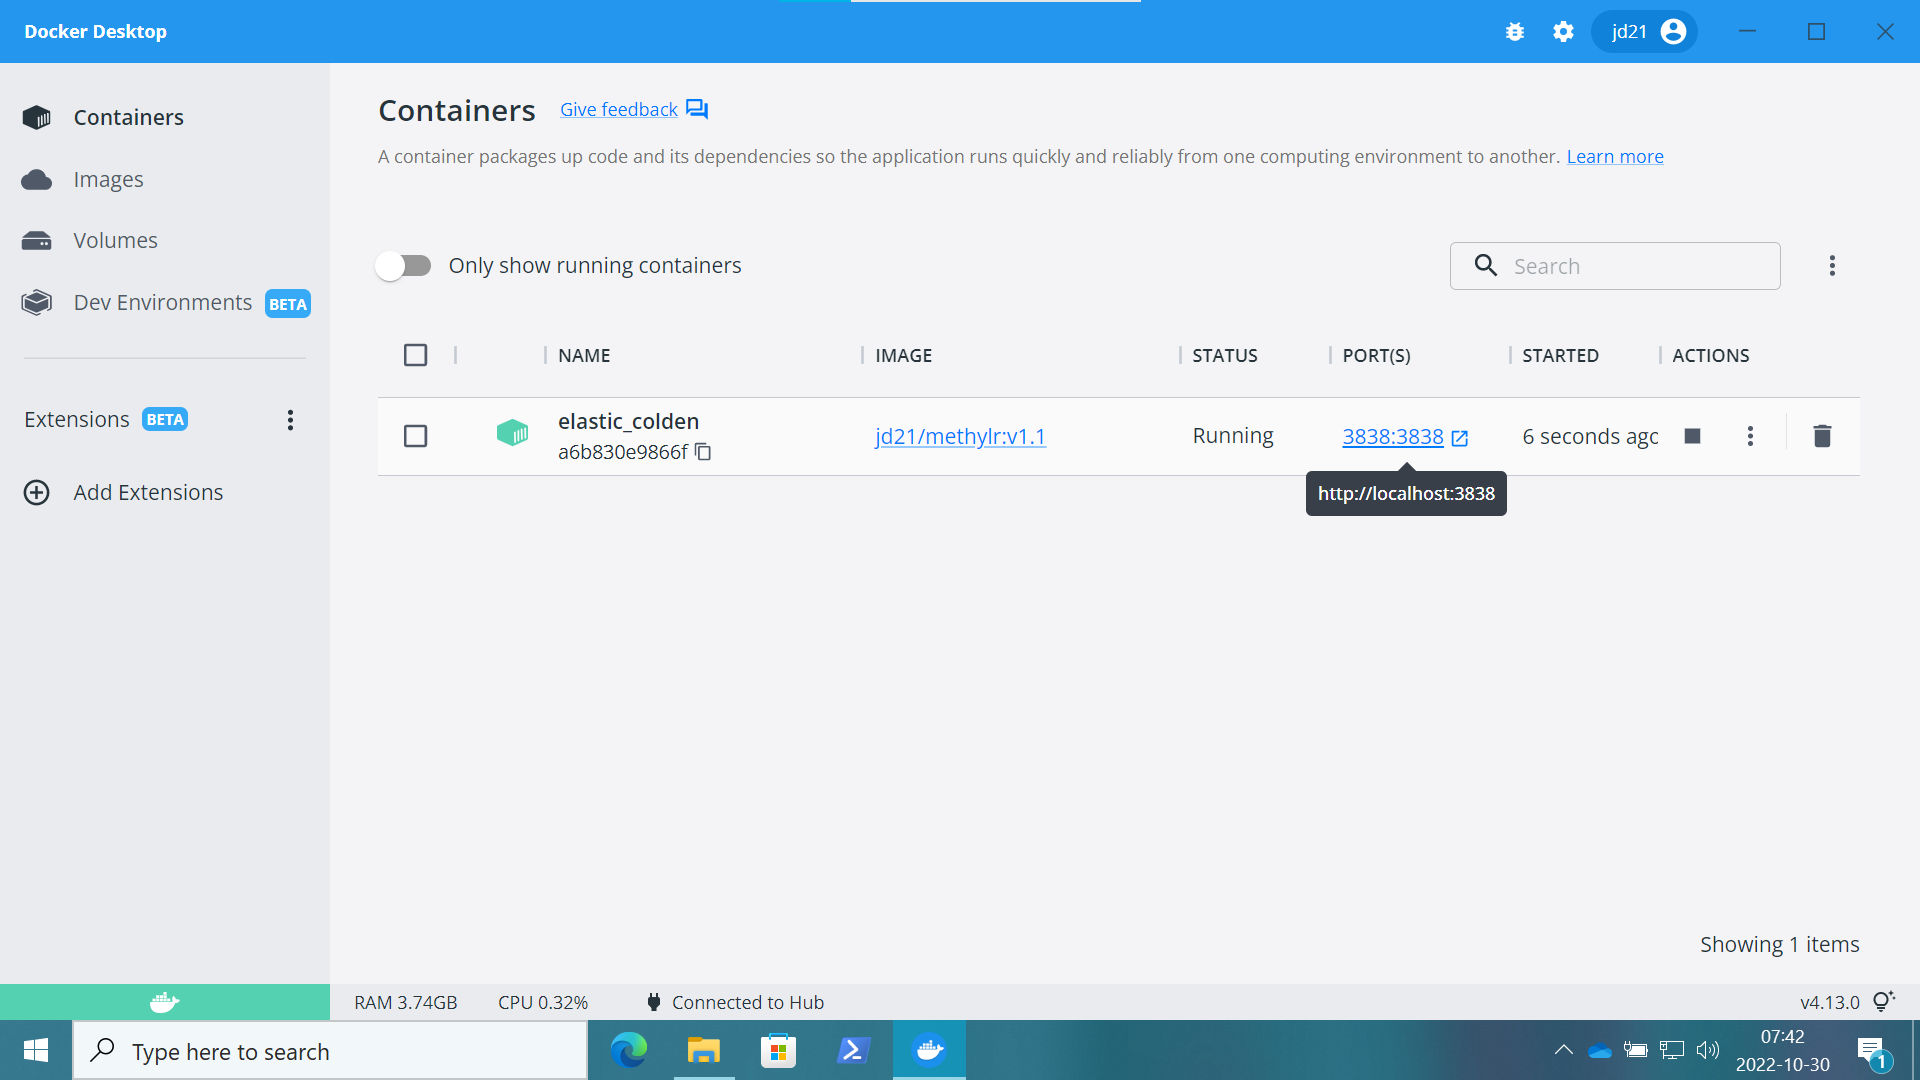Click the Windows taskbar search box
The image size is (1920, 1080).
(330, 1050)
